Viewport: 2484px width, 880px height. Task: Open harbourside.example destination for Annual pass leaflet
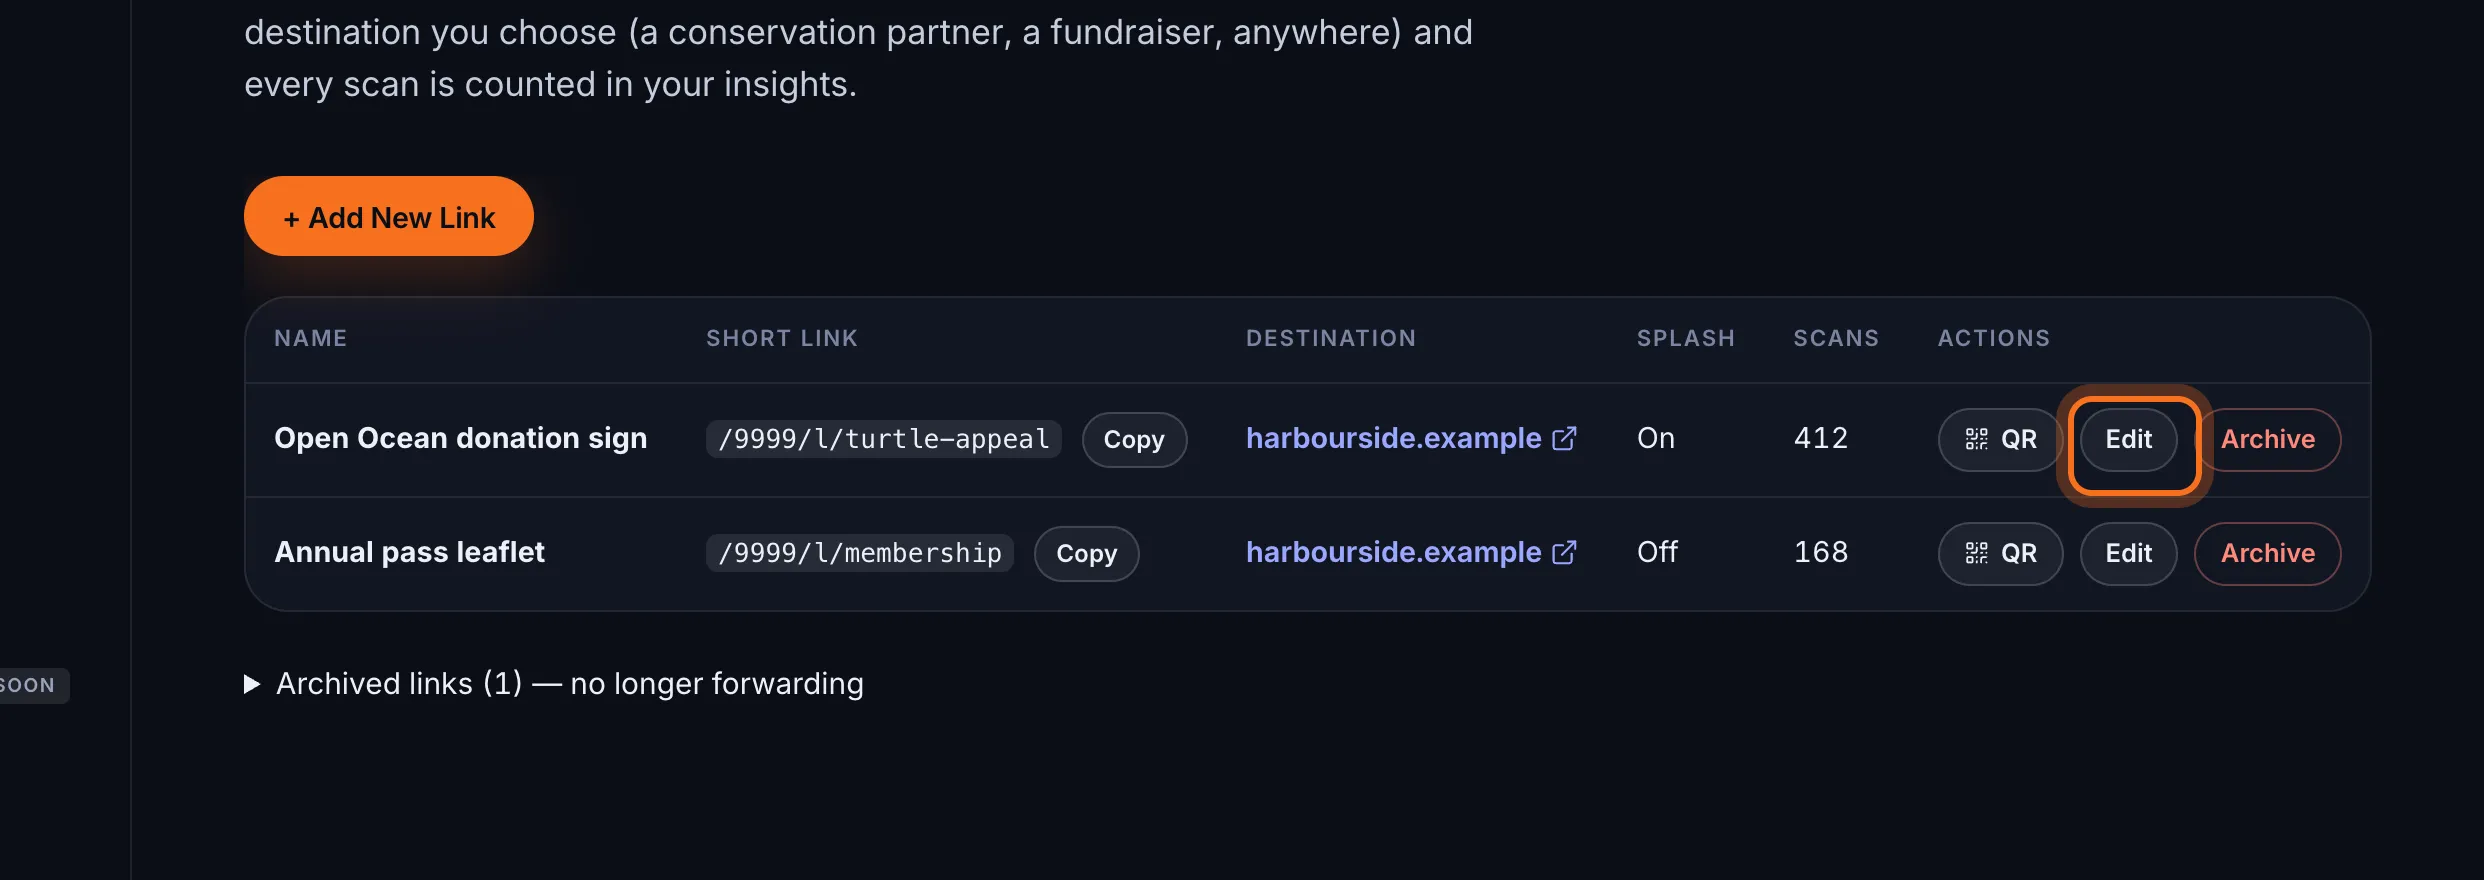point(1411,552)
